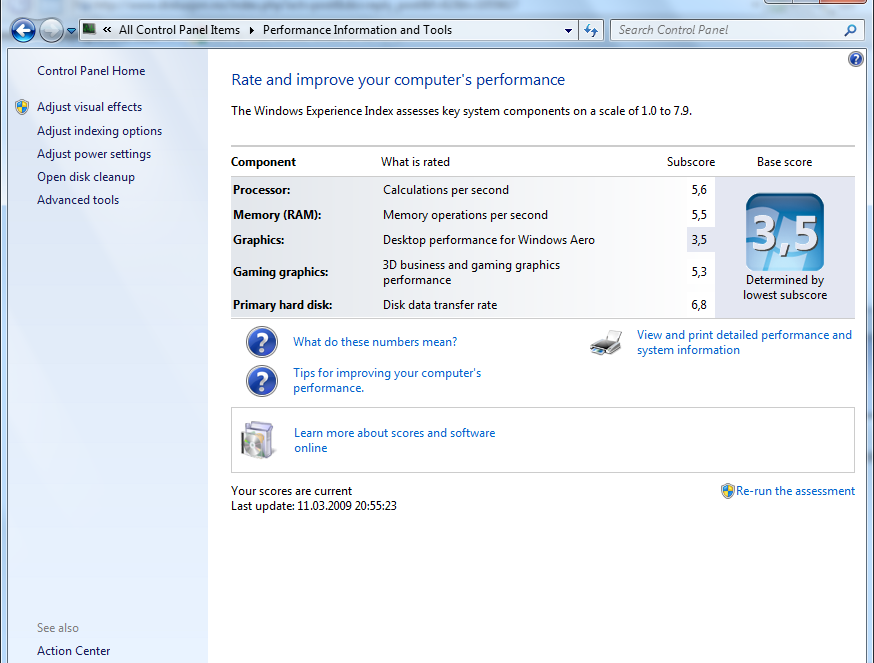This screenshot has height=663, width=874.
Task: Click the Processor row label
Action: (x=261, y=190)
